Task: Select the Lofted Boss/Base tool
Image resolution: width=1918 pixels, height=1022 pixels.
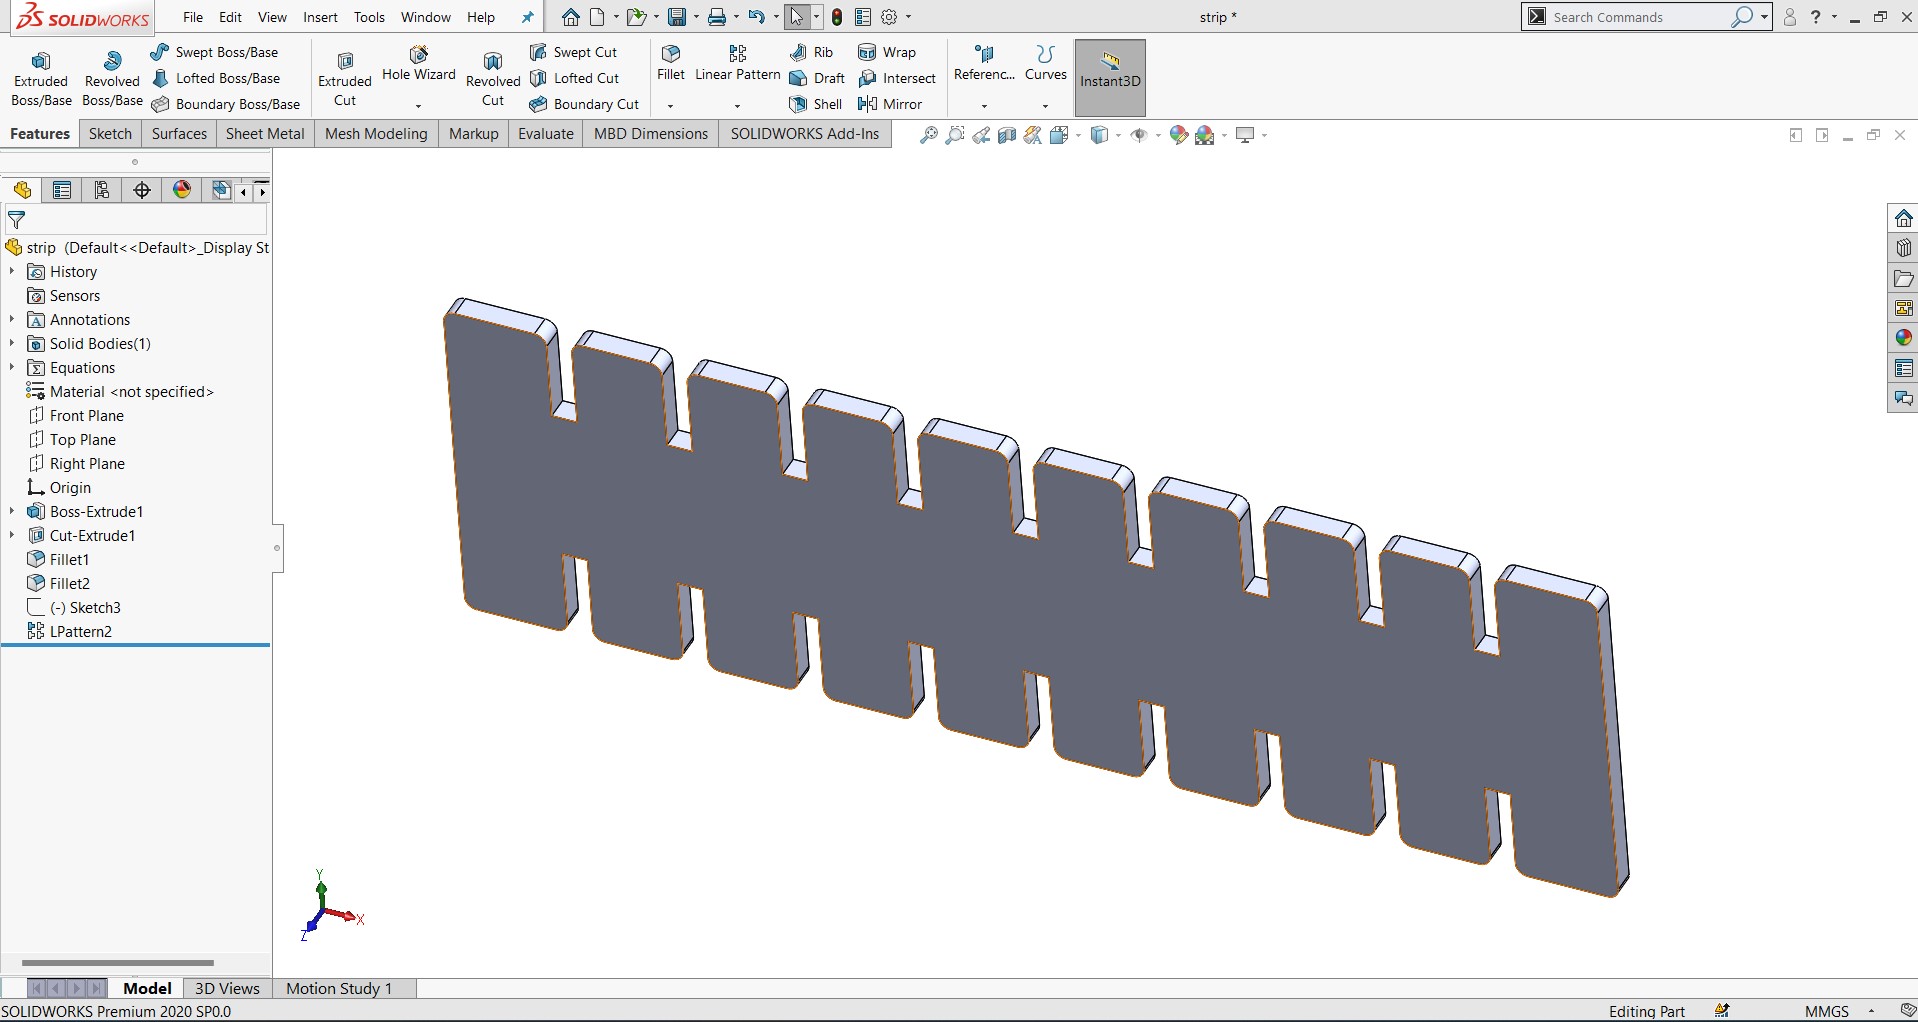Action: tap(216, 78)
